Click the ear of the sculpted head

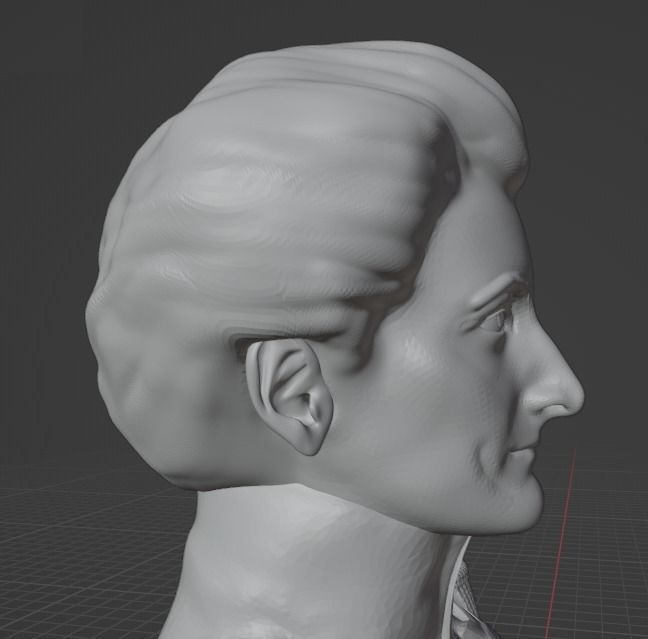click(x=291, y=397)
